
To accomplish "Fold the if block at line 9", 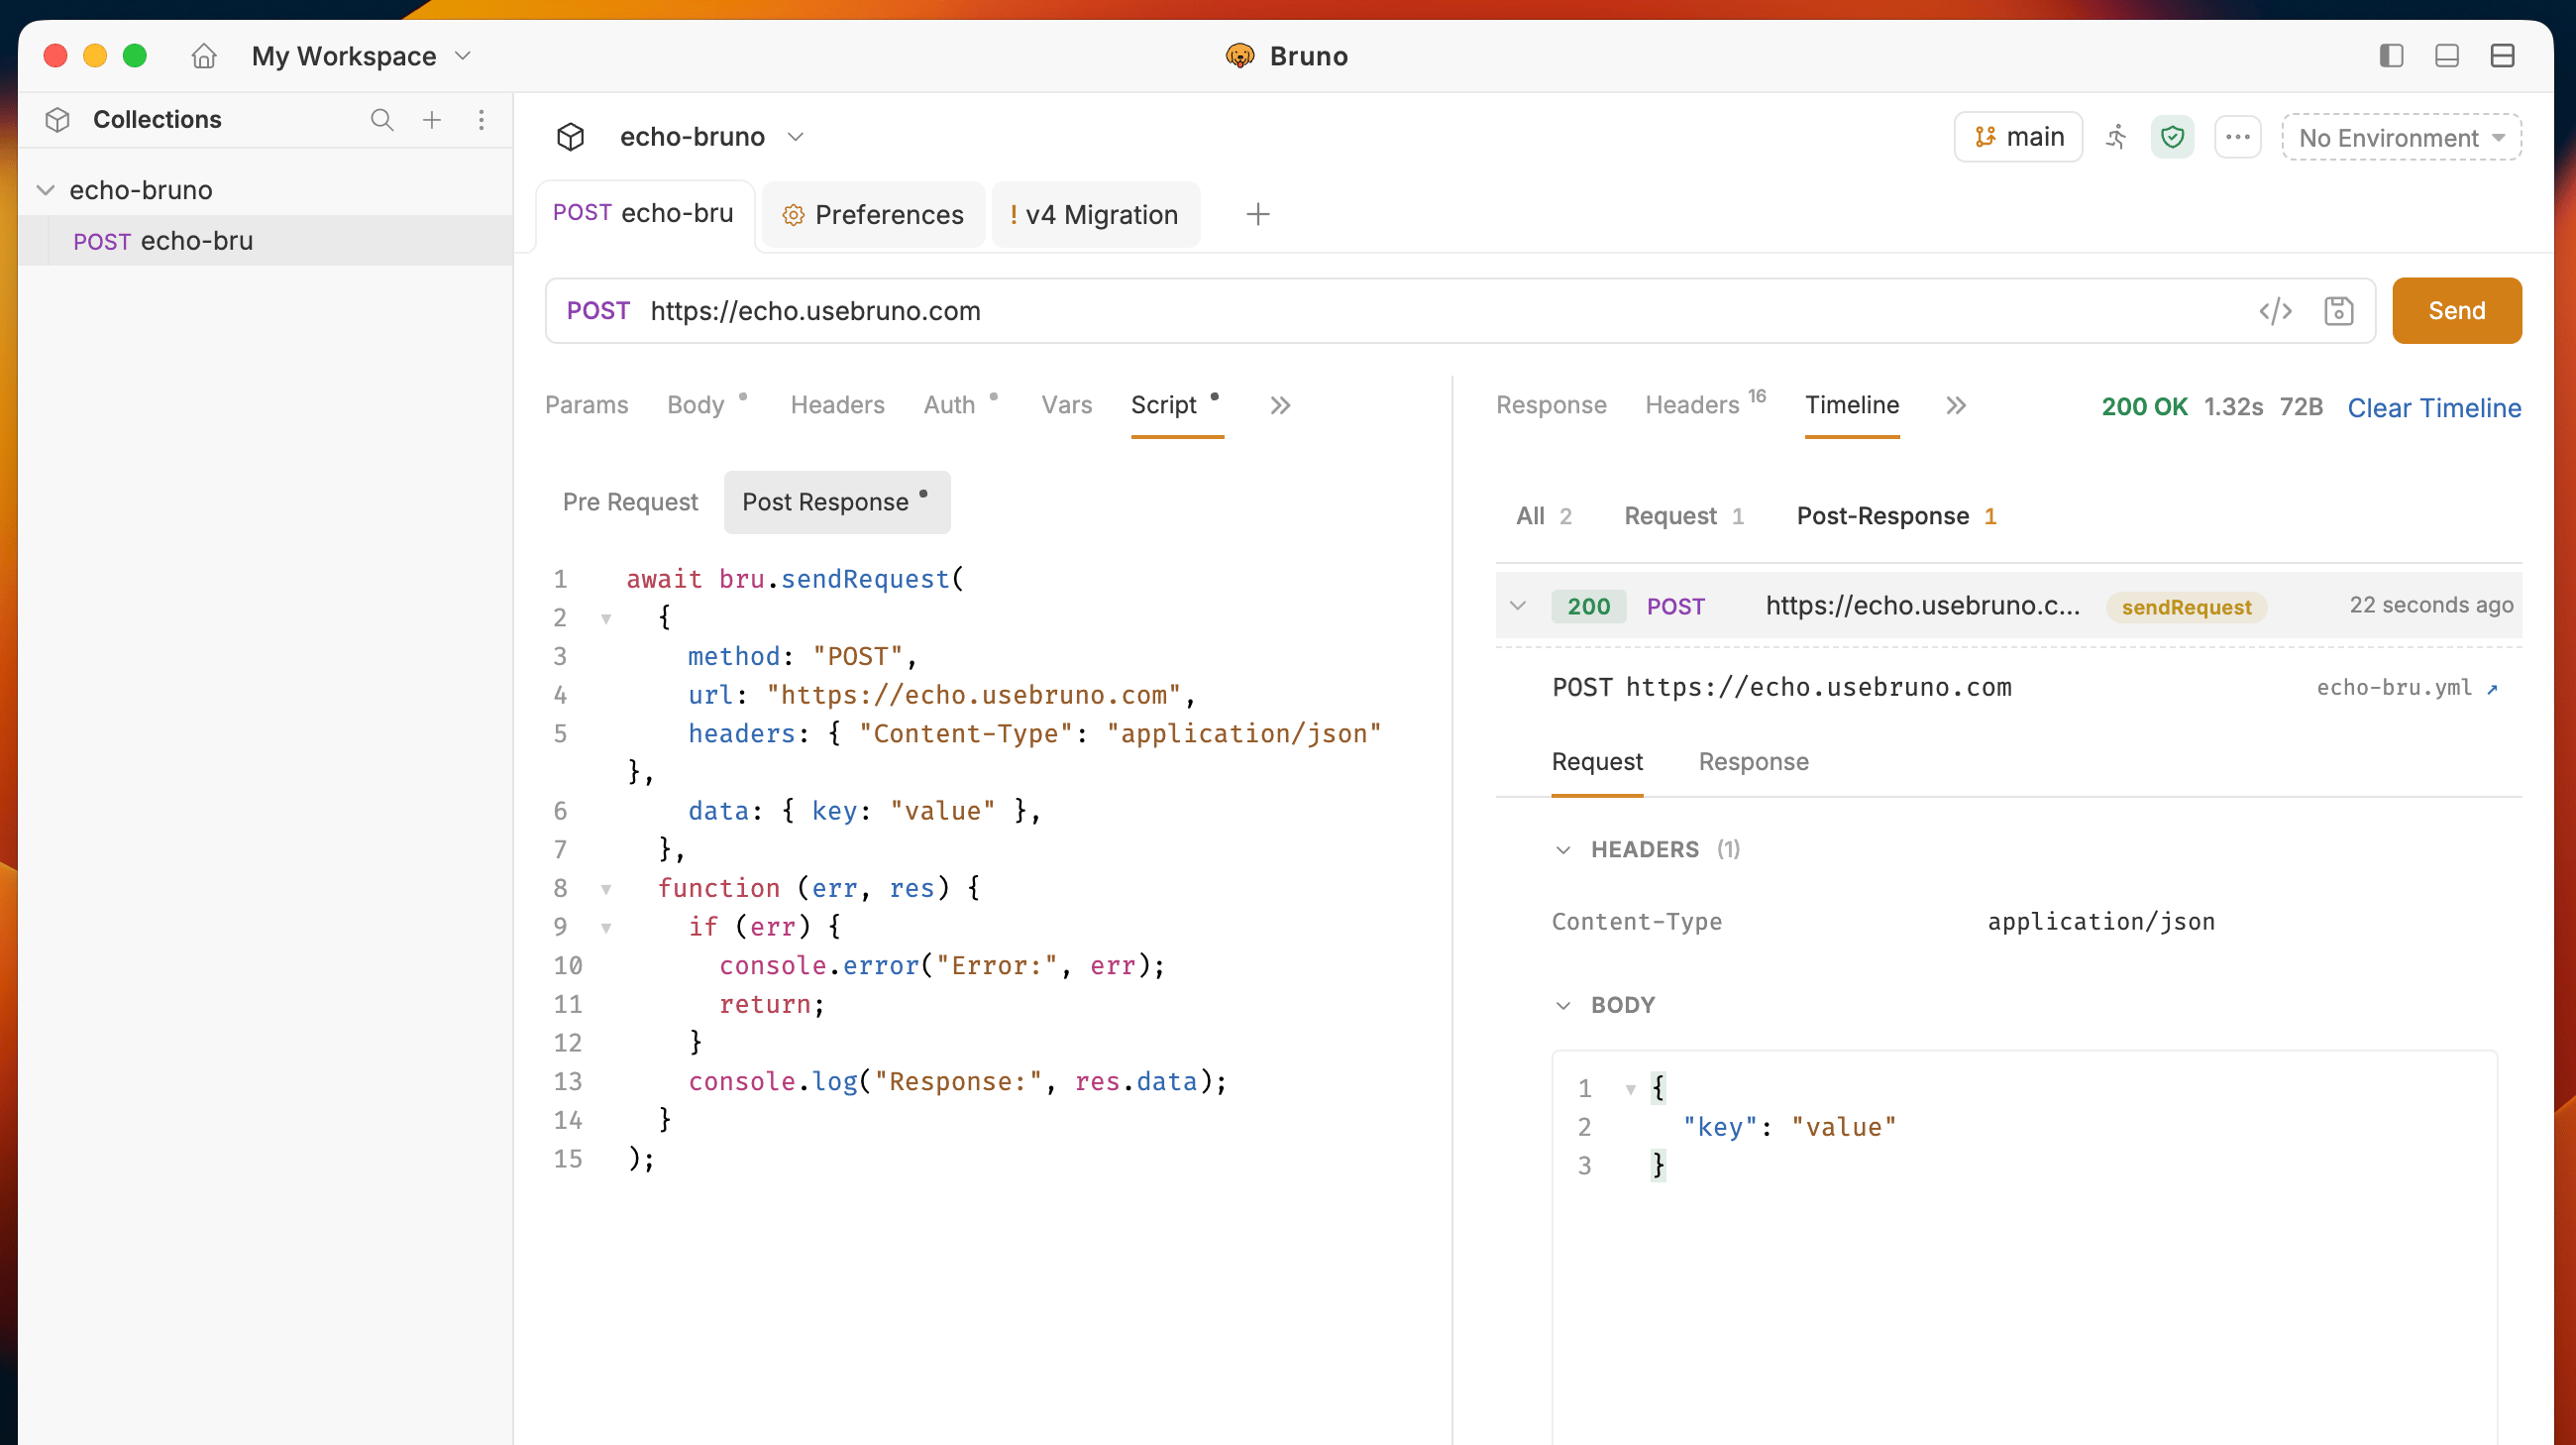I will click(x=605, y=928).
